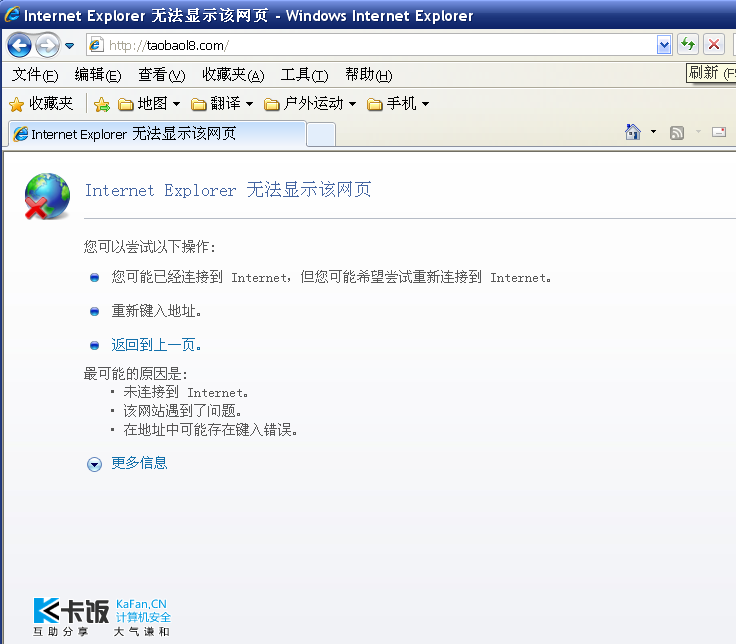Click the add to favorites bar star icon
736x644 pixels.
101,104
